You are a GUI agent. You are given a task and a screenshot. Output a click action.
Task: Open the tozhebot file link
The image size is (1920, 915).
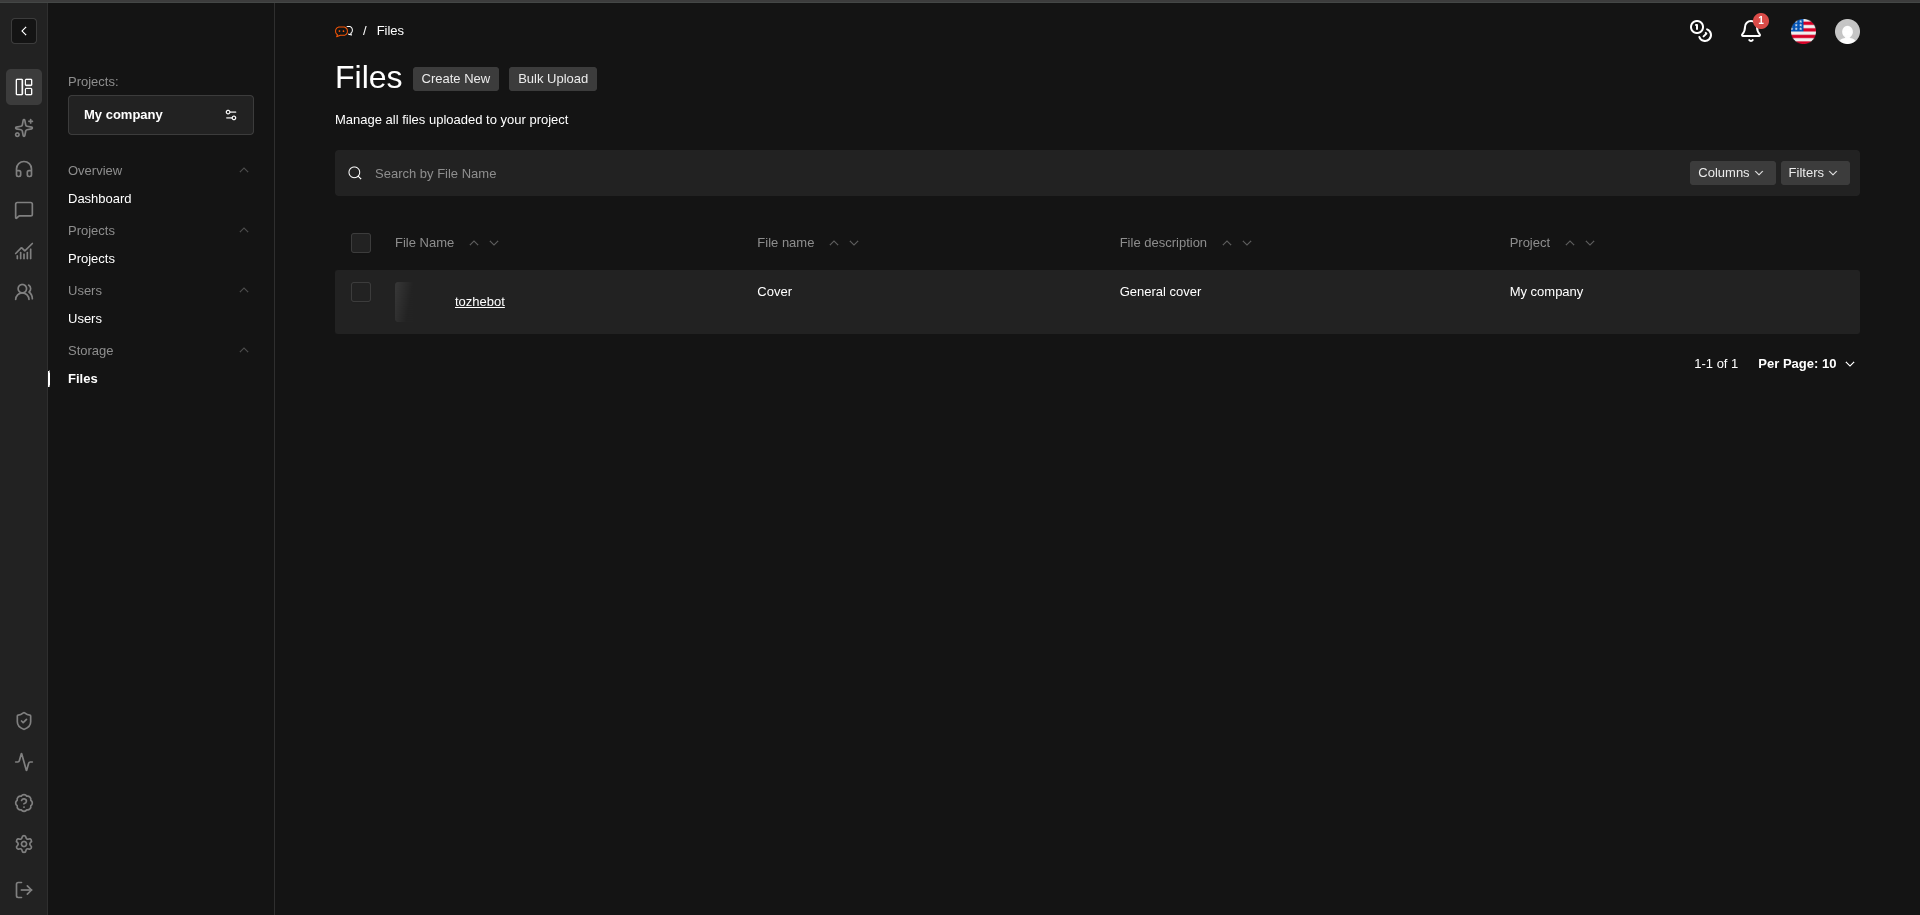point(480,302)
